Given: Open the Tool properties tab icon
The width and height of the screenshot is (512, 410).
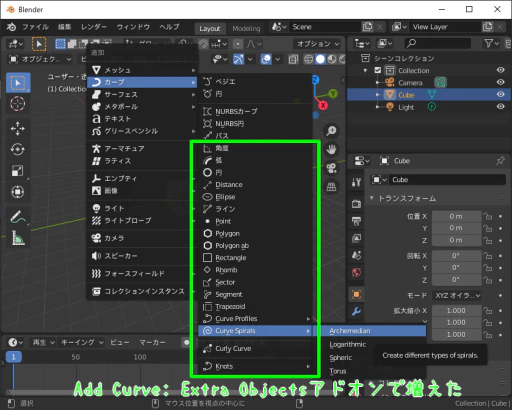Looking at the screenshot, I should pos(356,182).
